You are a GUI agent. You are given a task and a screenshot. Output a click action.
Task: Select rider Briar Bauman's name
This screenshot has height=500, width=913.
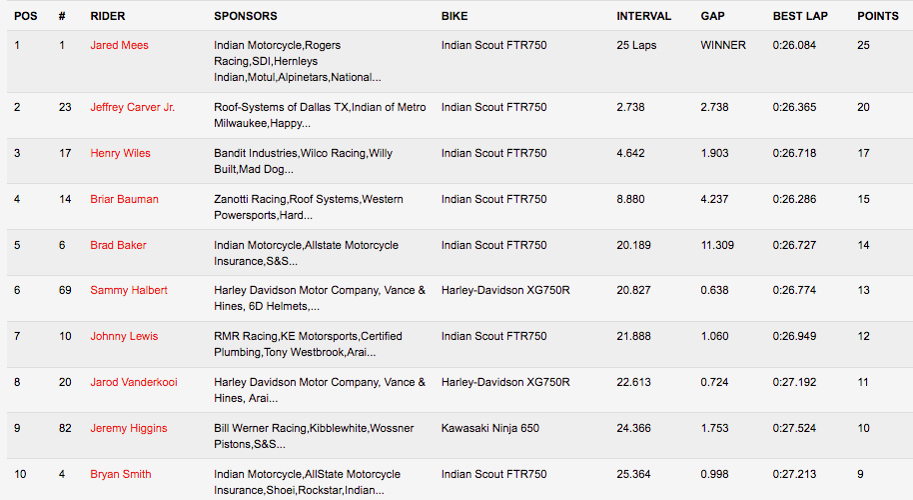[124, 199]
